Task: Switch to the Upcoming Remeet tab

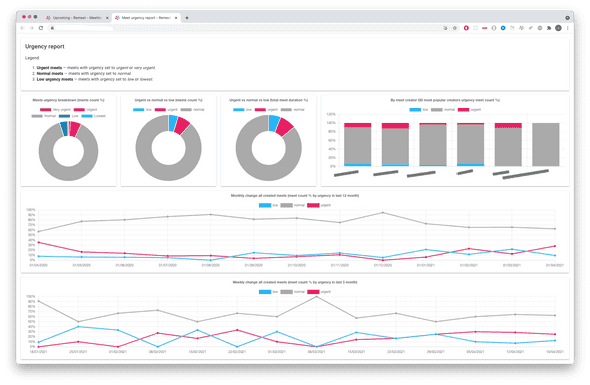Action: tap(76, 18)
